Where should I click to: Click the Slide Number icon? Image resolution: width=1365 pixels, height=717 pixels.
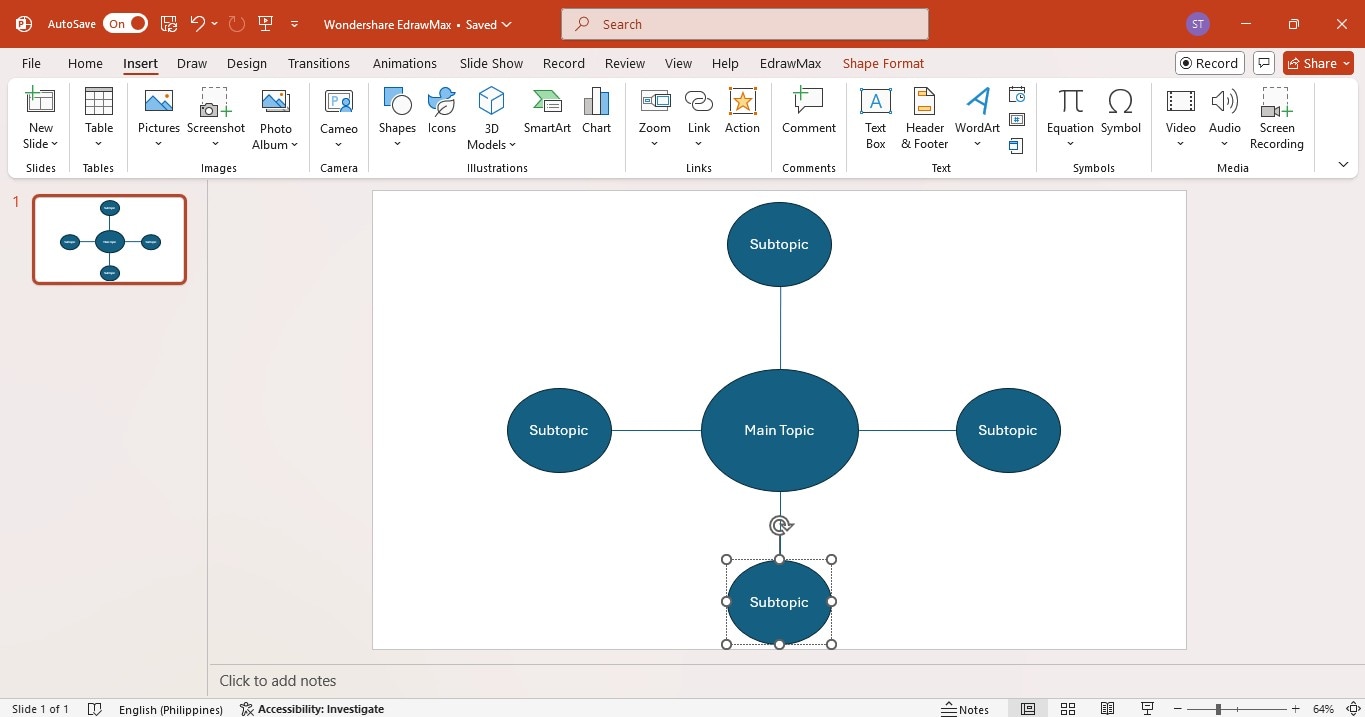click(x=1017, y=120)
